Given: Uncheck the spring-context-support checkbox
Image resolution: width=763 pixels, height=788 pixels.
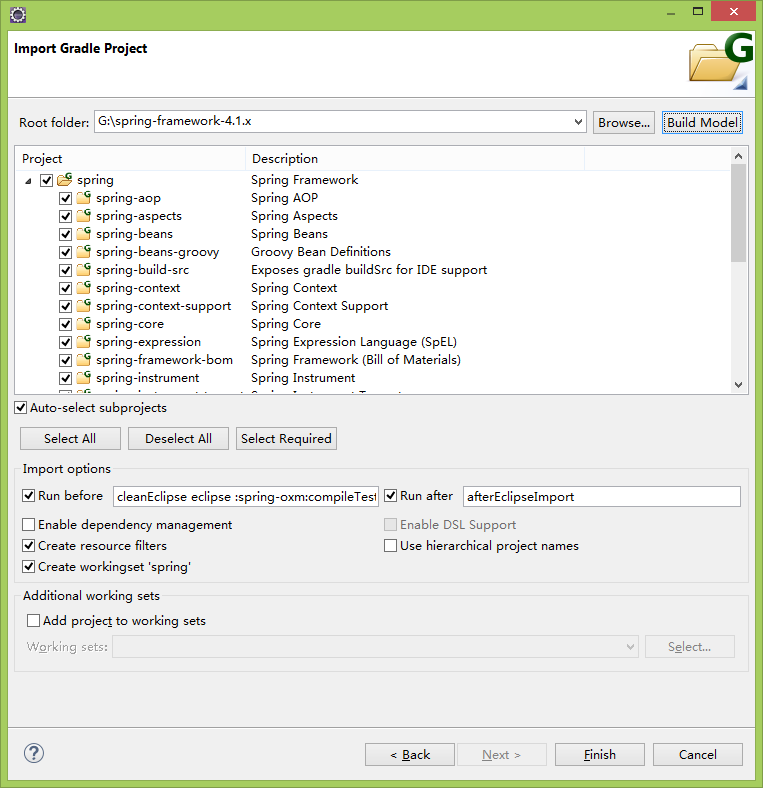Looking at the screenshot, I should click(65, 306).
